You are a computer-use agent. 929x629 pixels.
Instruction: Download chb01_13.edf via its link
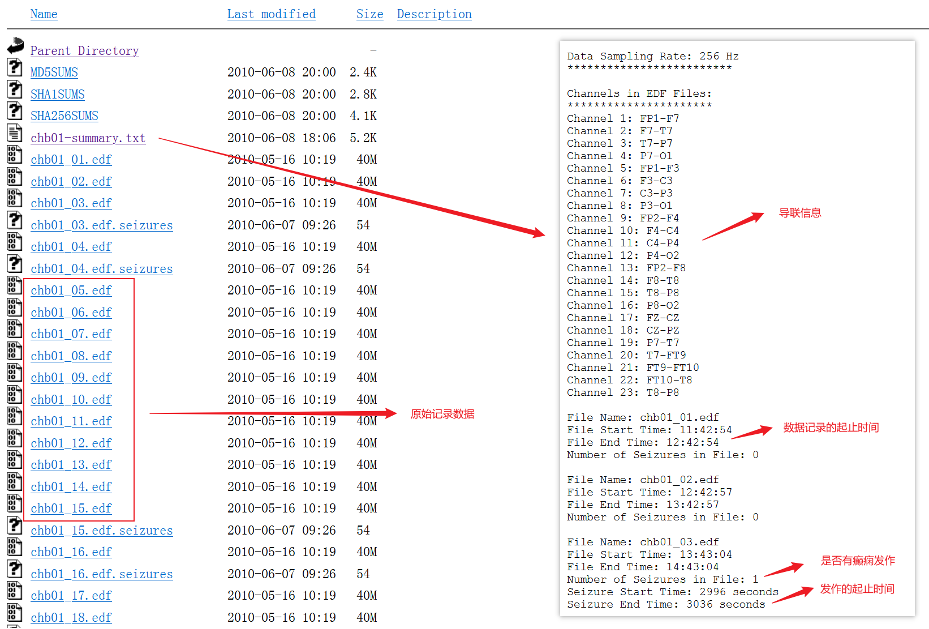click(x=71, y=465)
